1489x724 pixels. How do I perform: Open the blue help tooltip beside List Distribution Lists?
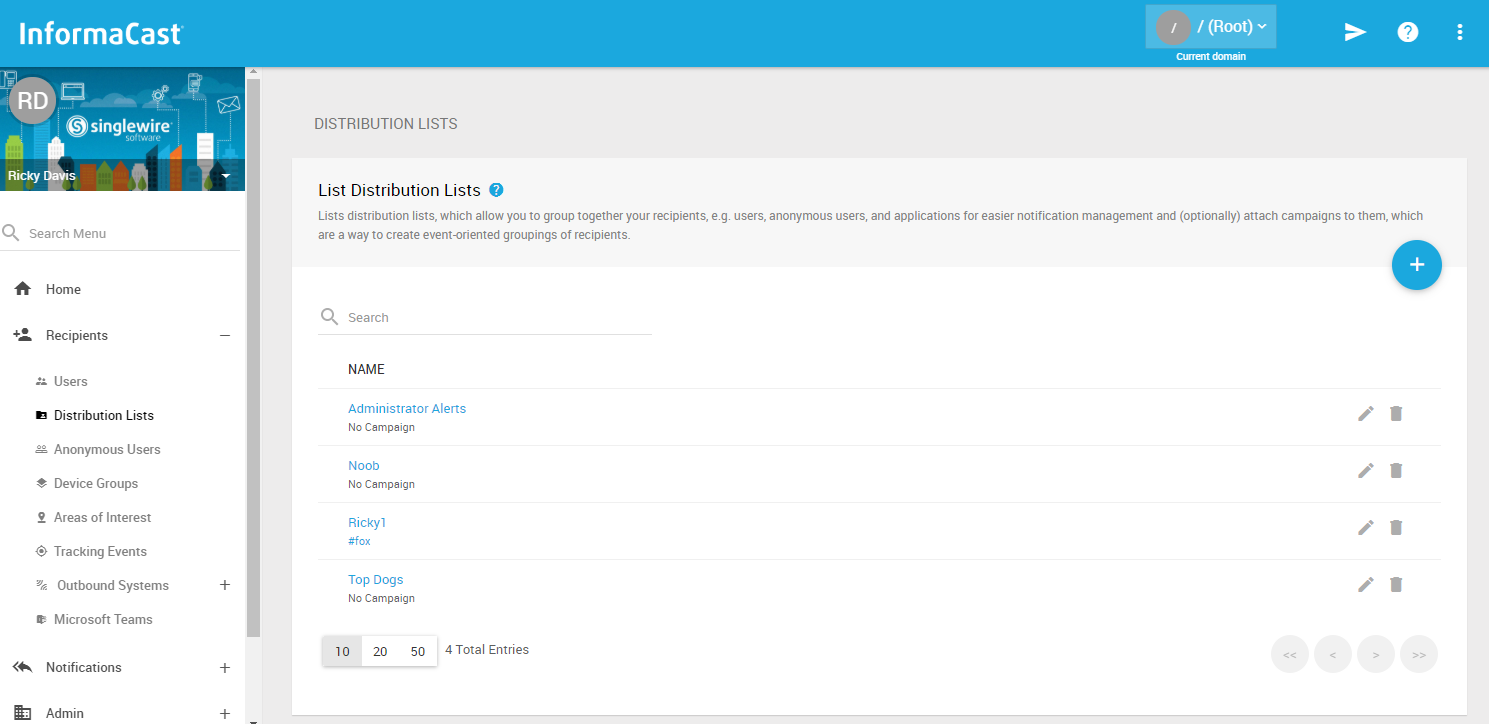pyautogui.click(x=497, y=189)
